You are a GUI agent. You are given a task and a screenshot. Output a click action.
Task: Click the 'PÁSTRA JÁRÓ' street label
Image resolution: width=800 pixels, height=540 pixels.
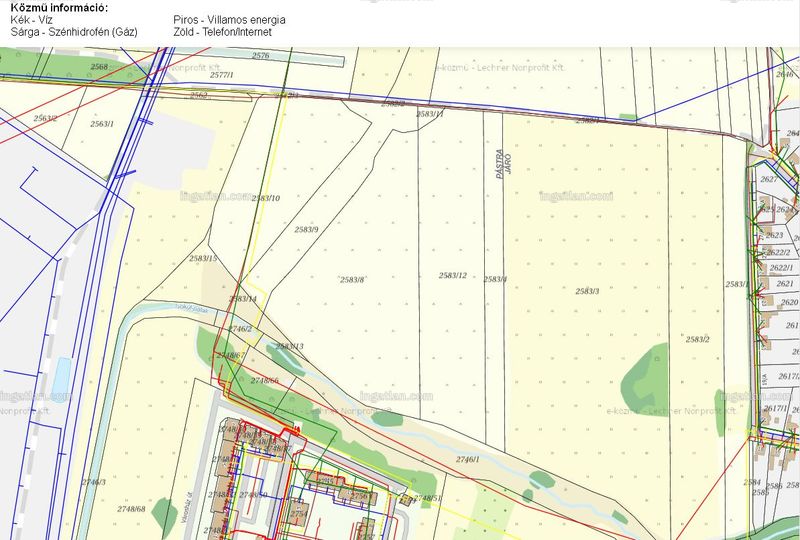click(x=504, y=164)
